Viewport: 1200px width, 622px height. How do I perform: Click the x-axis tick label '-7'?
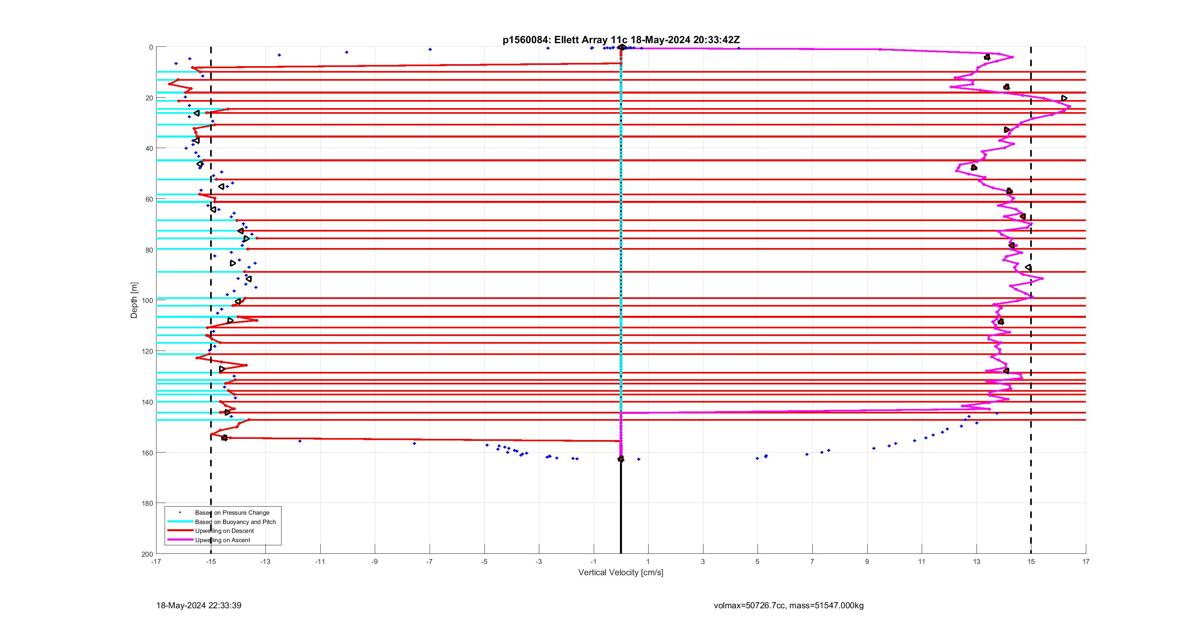point(430,561)
